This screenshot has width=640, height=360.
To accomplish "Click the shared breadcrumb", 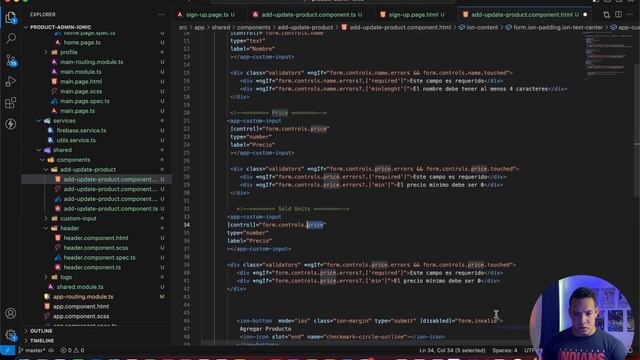I will coord(221,27).
